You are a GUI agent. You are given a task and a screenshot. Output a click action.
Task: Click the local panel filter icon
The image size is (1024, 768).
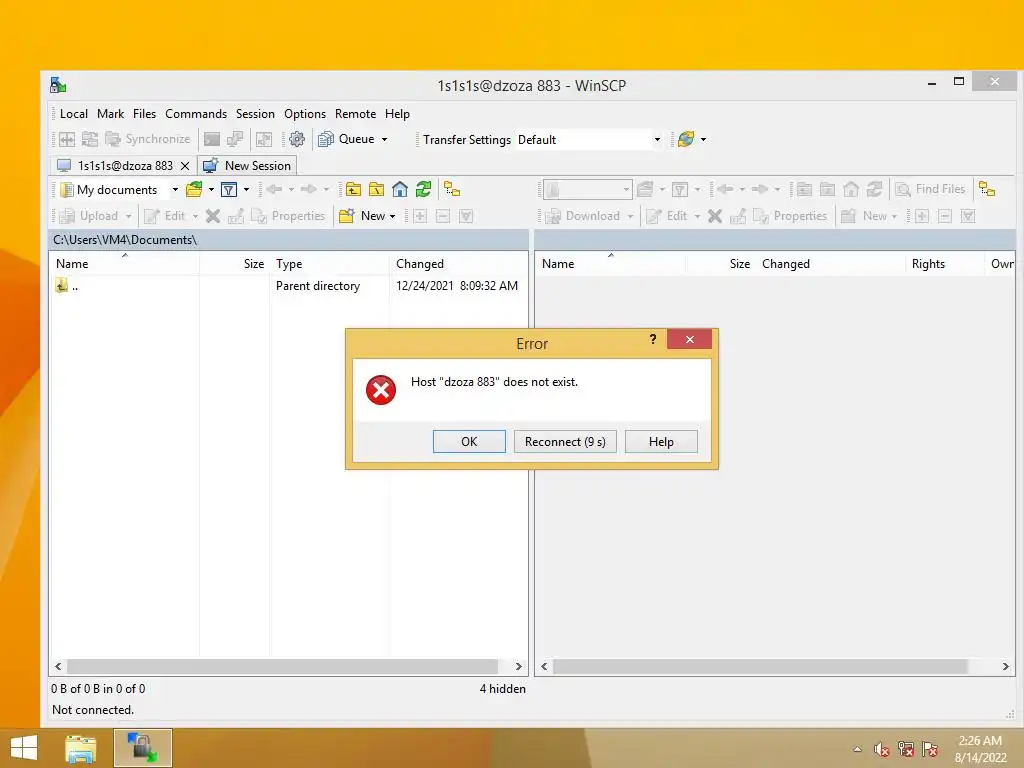click(229, 190)
